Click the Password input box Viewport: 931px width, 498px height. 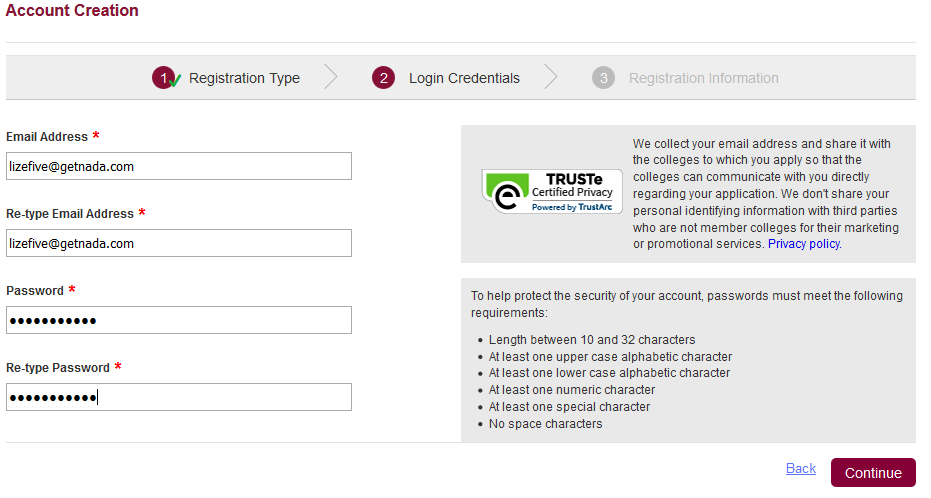[179, 321]
